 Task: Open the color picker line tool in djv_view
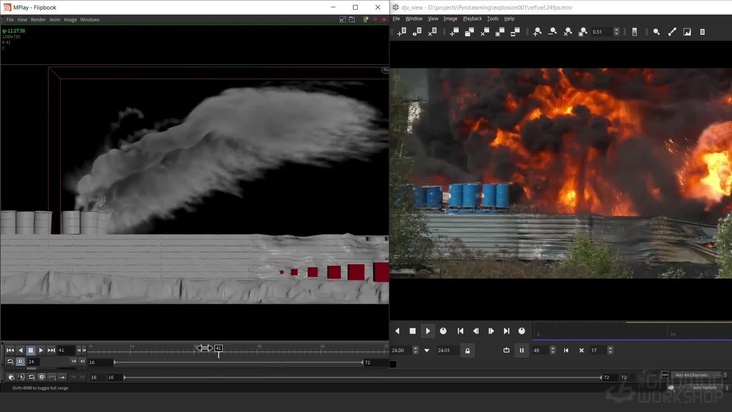coord(672,32)
